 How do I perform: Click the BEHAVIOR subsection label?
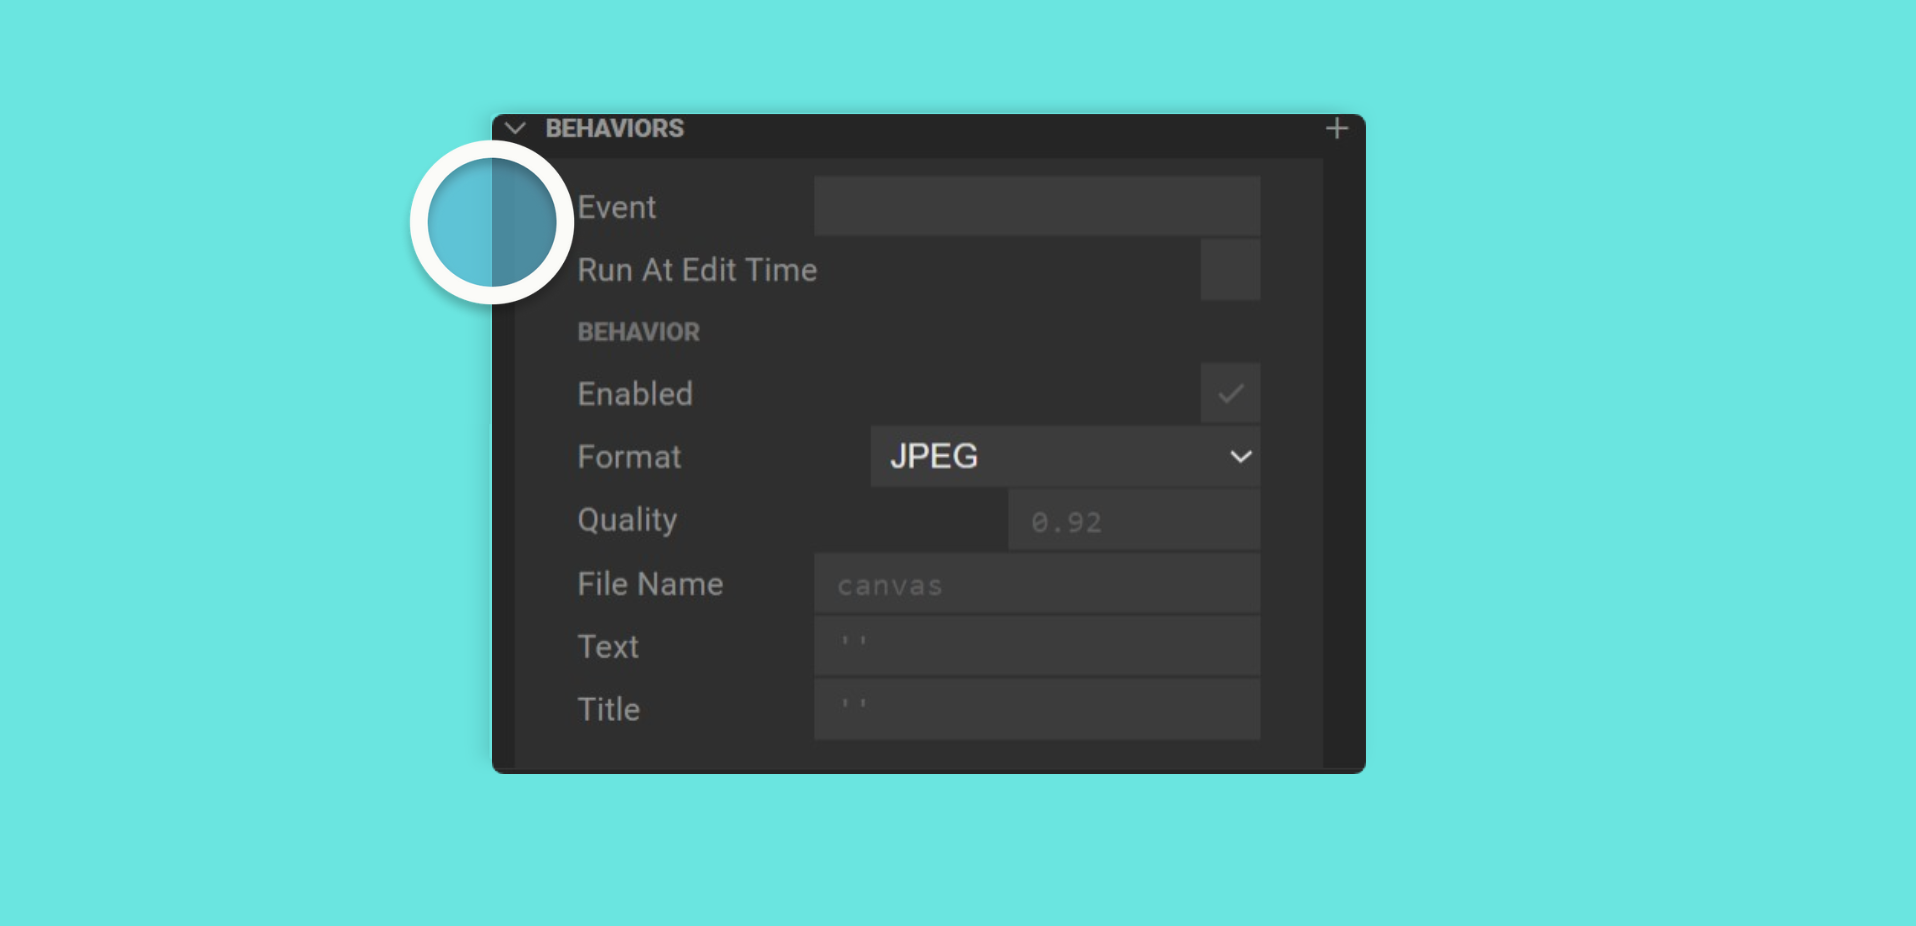click(x=639, y=332)
